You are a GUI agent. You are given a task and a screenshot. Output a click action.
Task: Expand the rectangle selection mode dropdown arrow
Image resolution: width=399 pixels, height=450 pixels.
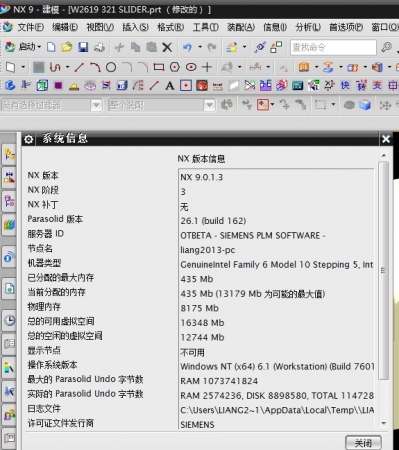[333, 105]
